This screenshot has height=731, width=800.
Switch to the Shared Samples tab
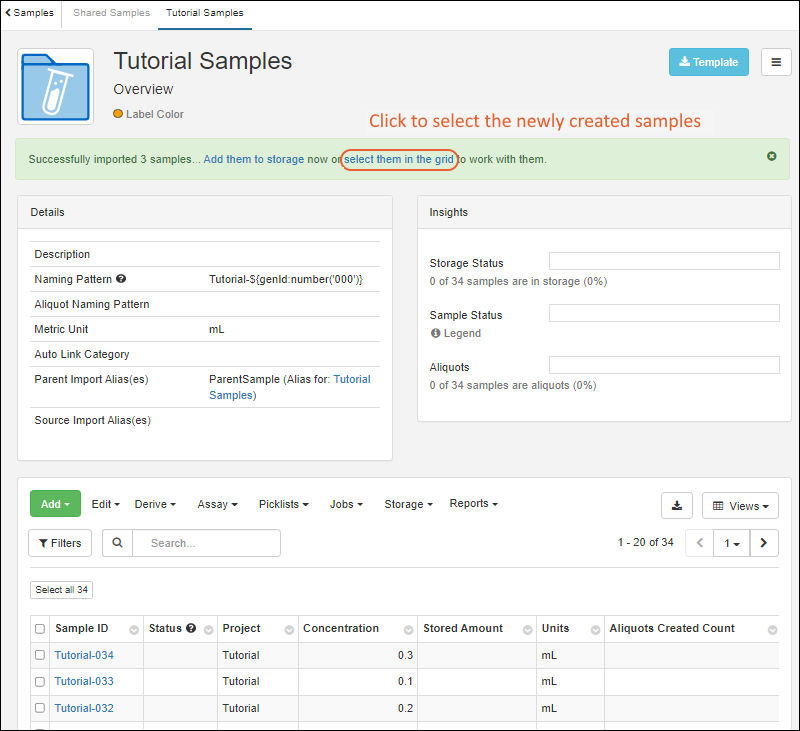click(111, 13)
